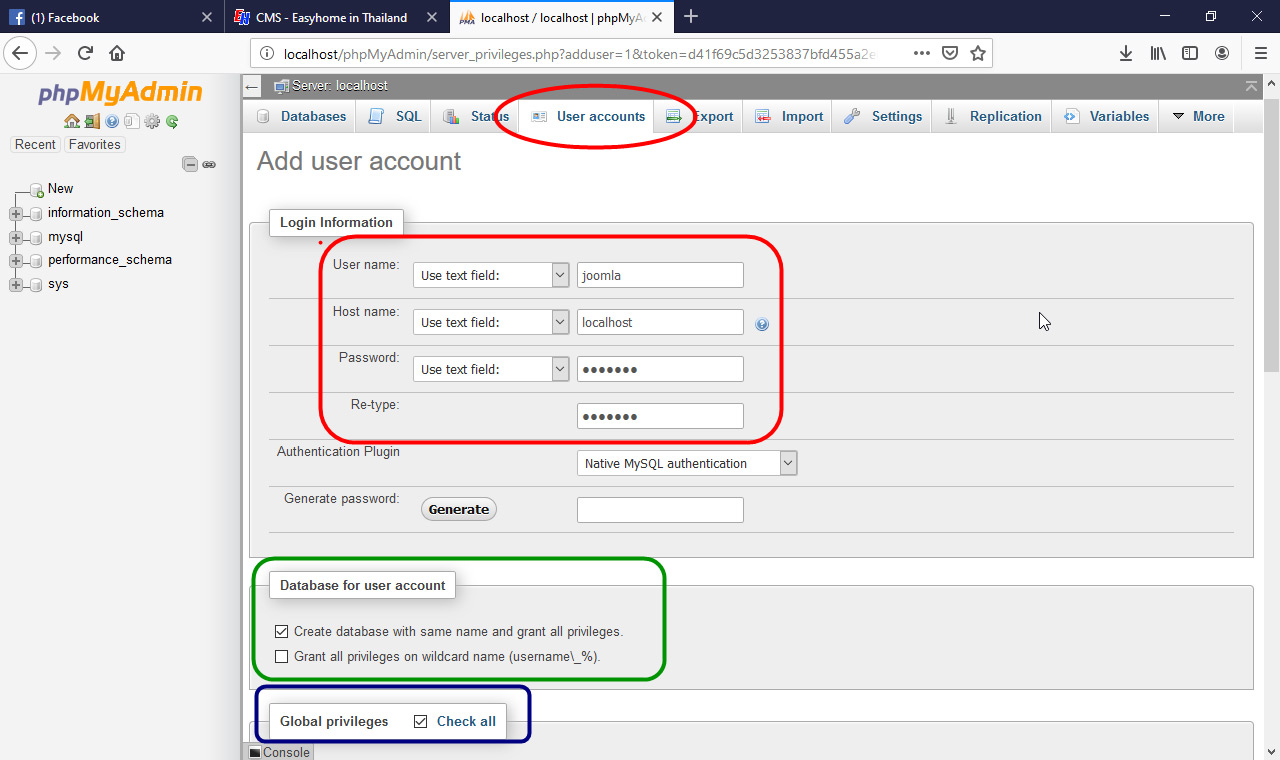1280x760 pixels.
Task: Open the phpMyAdmin wiki document icon
Action: tap(131, 121)
